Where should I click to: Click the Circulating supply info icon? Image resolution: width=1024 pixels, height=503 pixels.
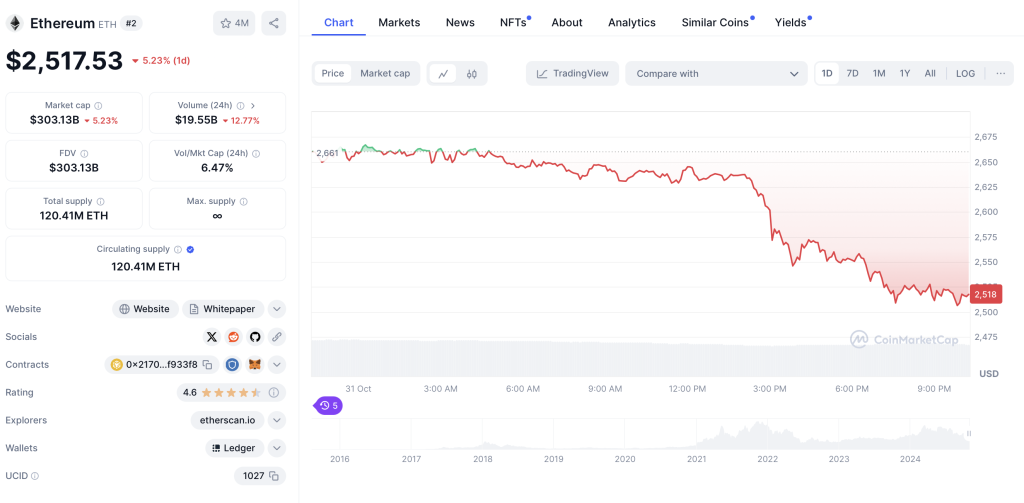(178, 250)
